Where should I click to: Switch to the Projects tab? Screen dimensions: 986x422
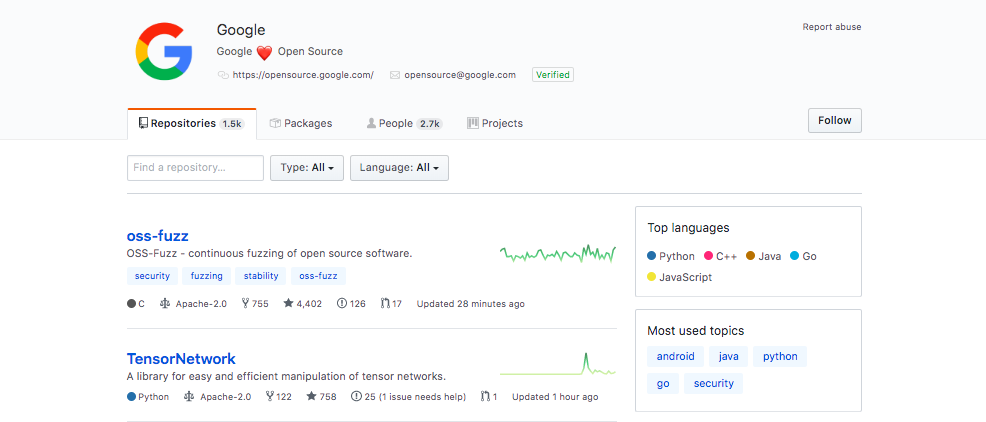coord(496,123)
